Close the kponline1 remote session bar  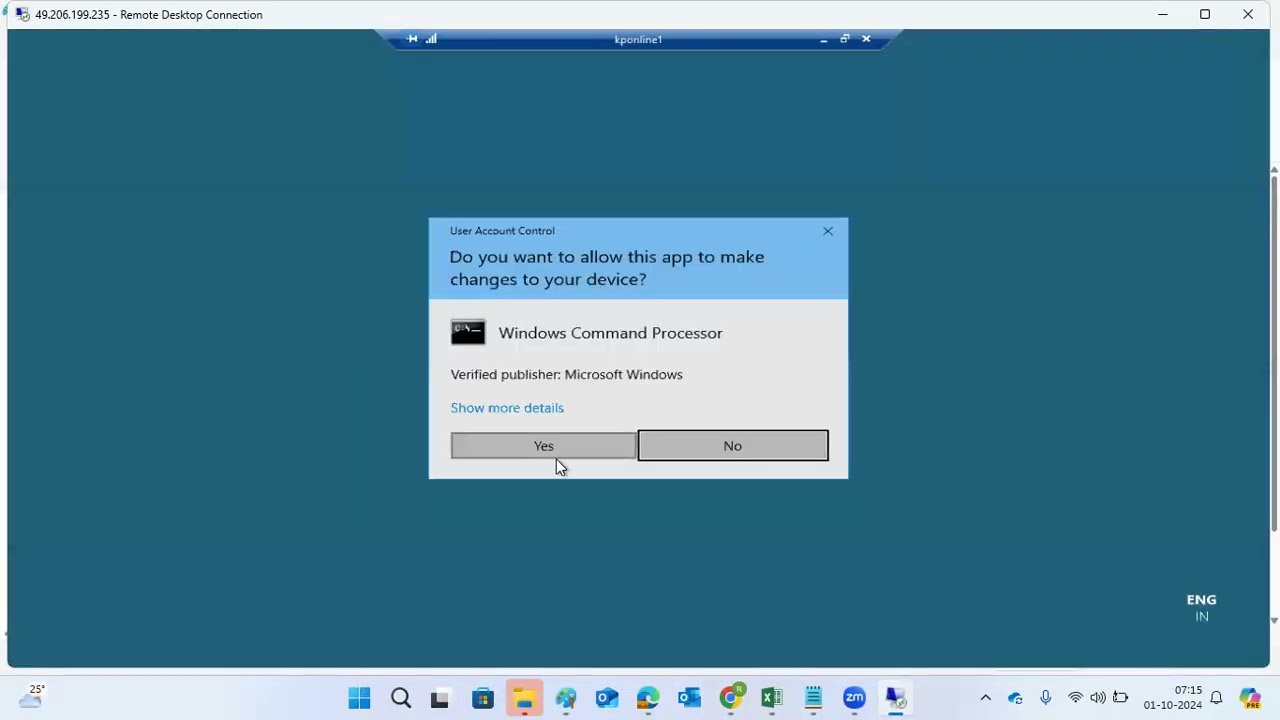tap(866, 39)
